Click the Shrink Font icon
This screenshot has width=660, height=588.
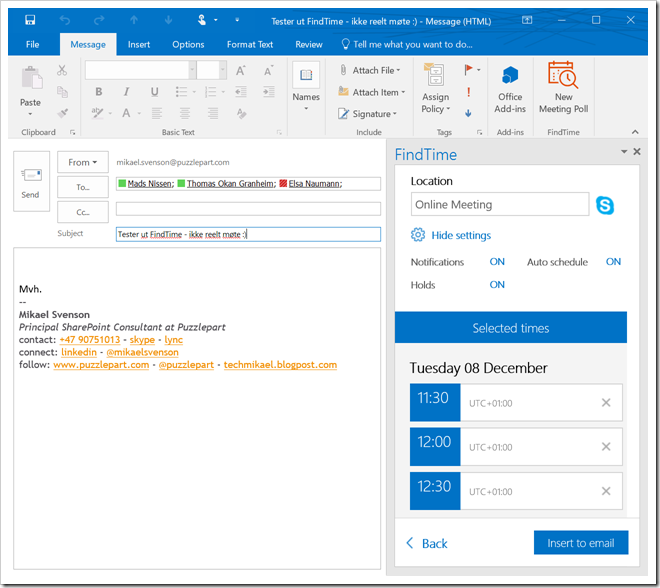tap(269, 70)
